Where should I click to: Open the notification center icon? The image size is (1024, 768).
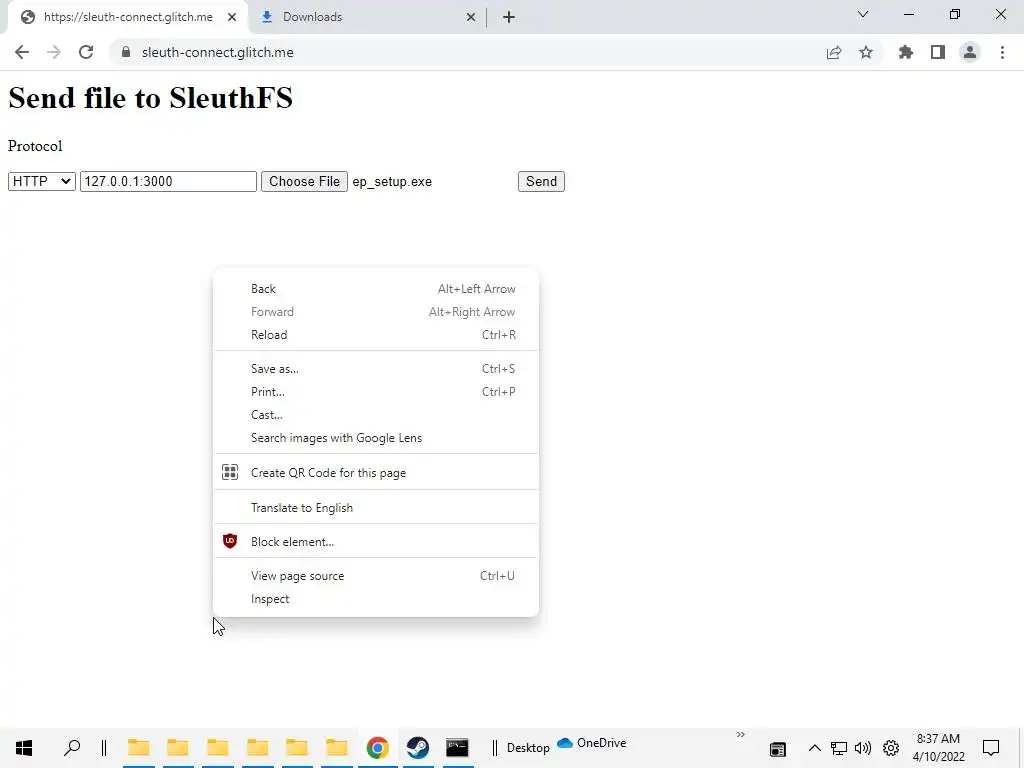click(x=991, y=748)
